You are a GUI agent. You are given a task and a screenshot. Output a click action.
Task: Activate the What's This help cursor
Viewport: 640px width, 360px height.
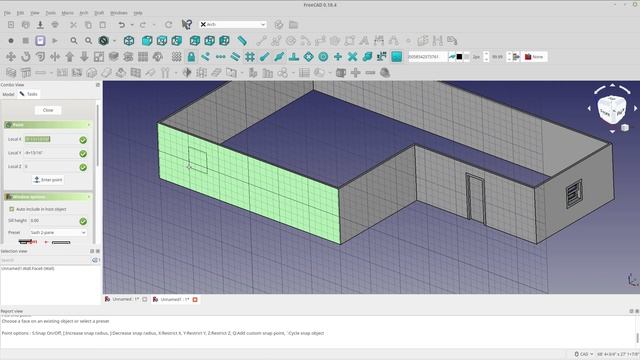[187, 24]
